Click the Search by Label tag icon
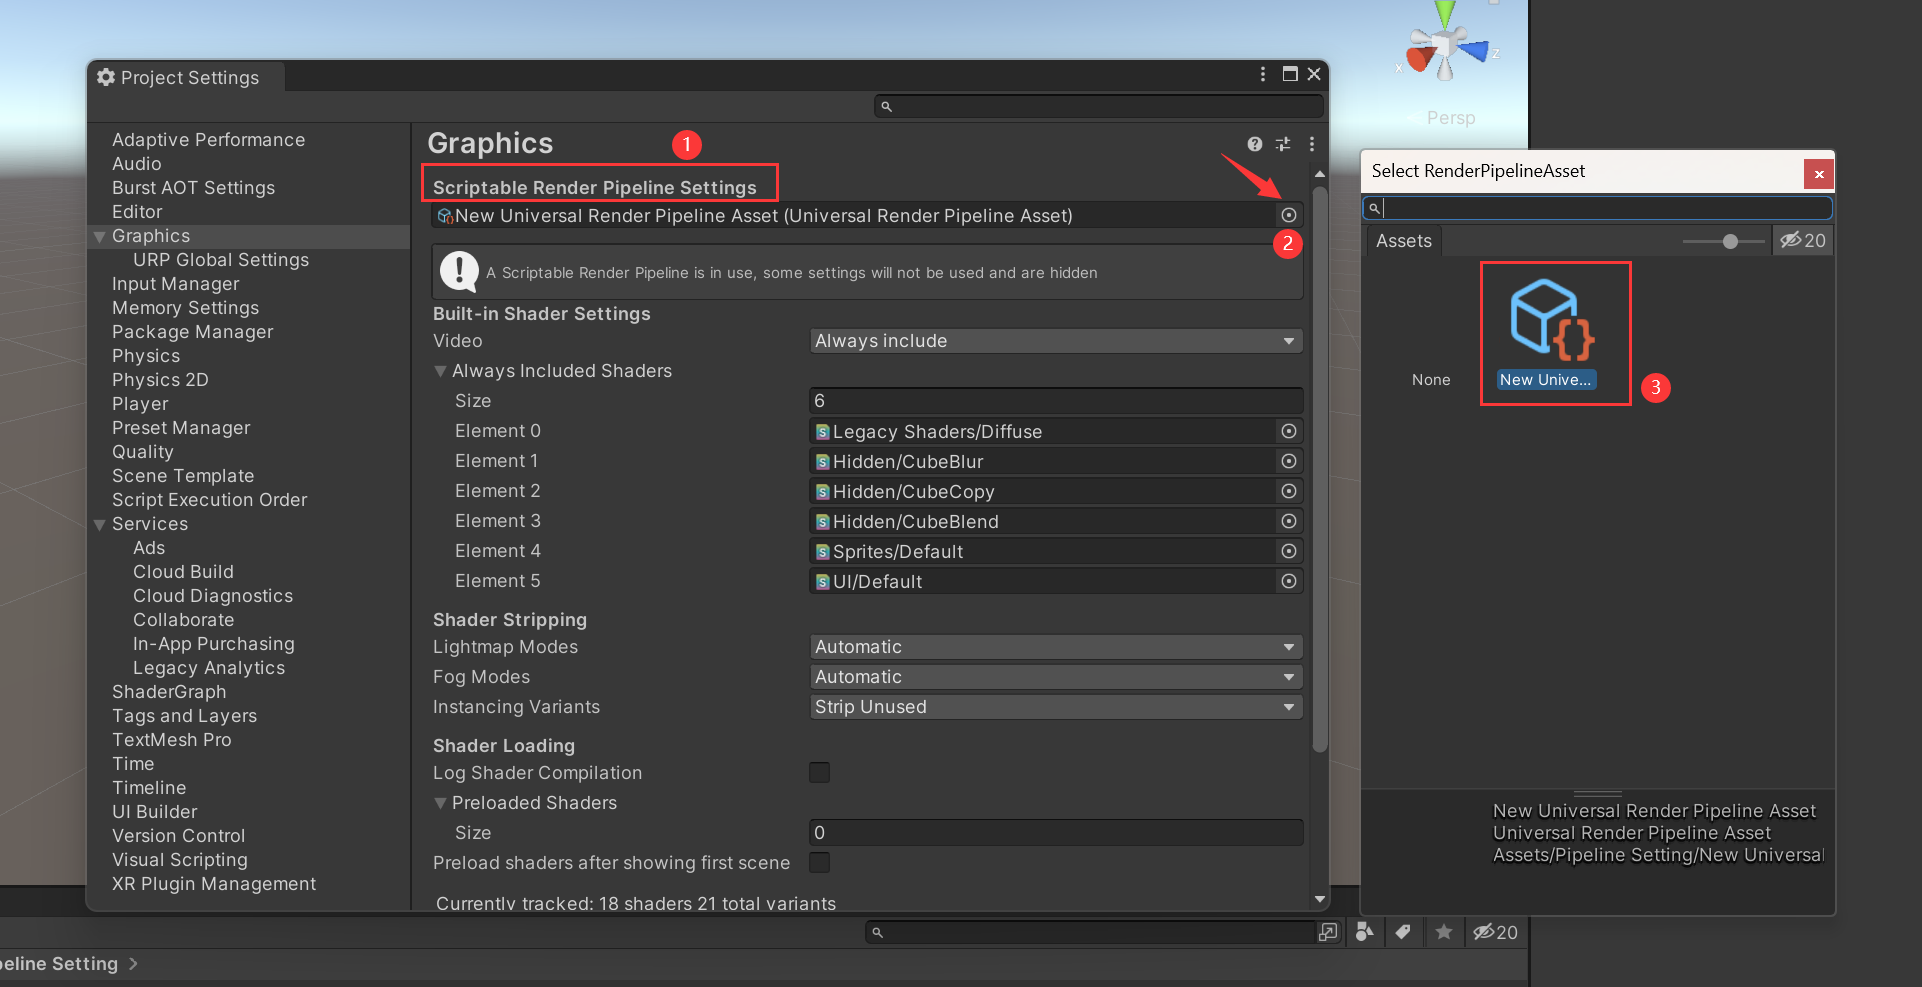This screenshot has width=1922, height=987. pos(1403,932)
